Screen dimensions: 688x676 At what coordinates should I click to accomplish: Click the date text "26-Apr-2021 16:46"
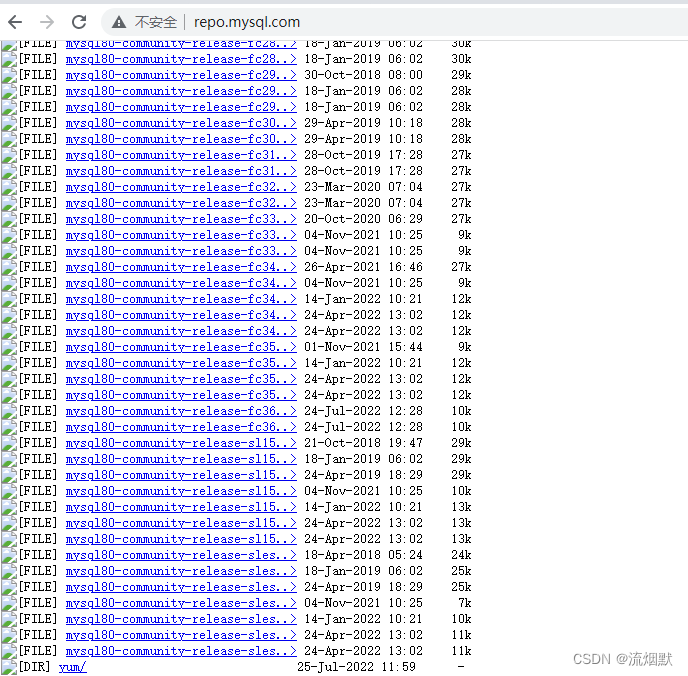[363, 267]
